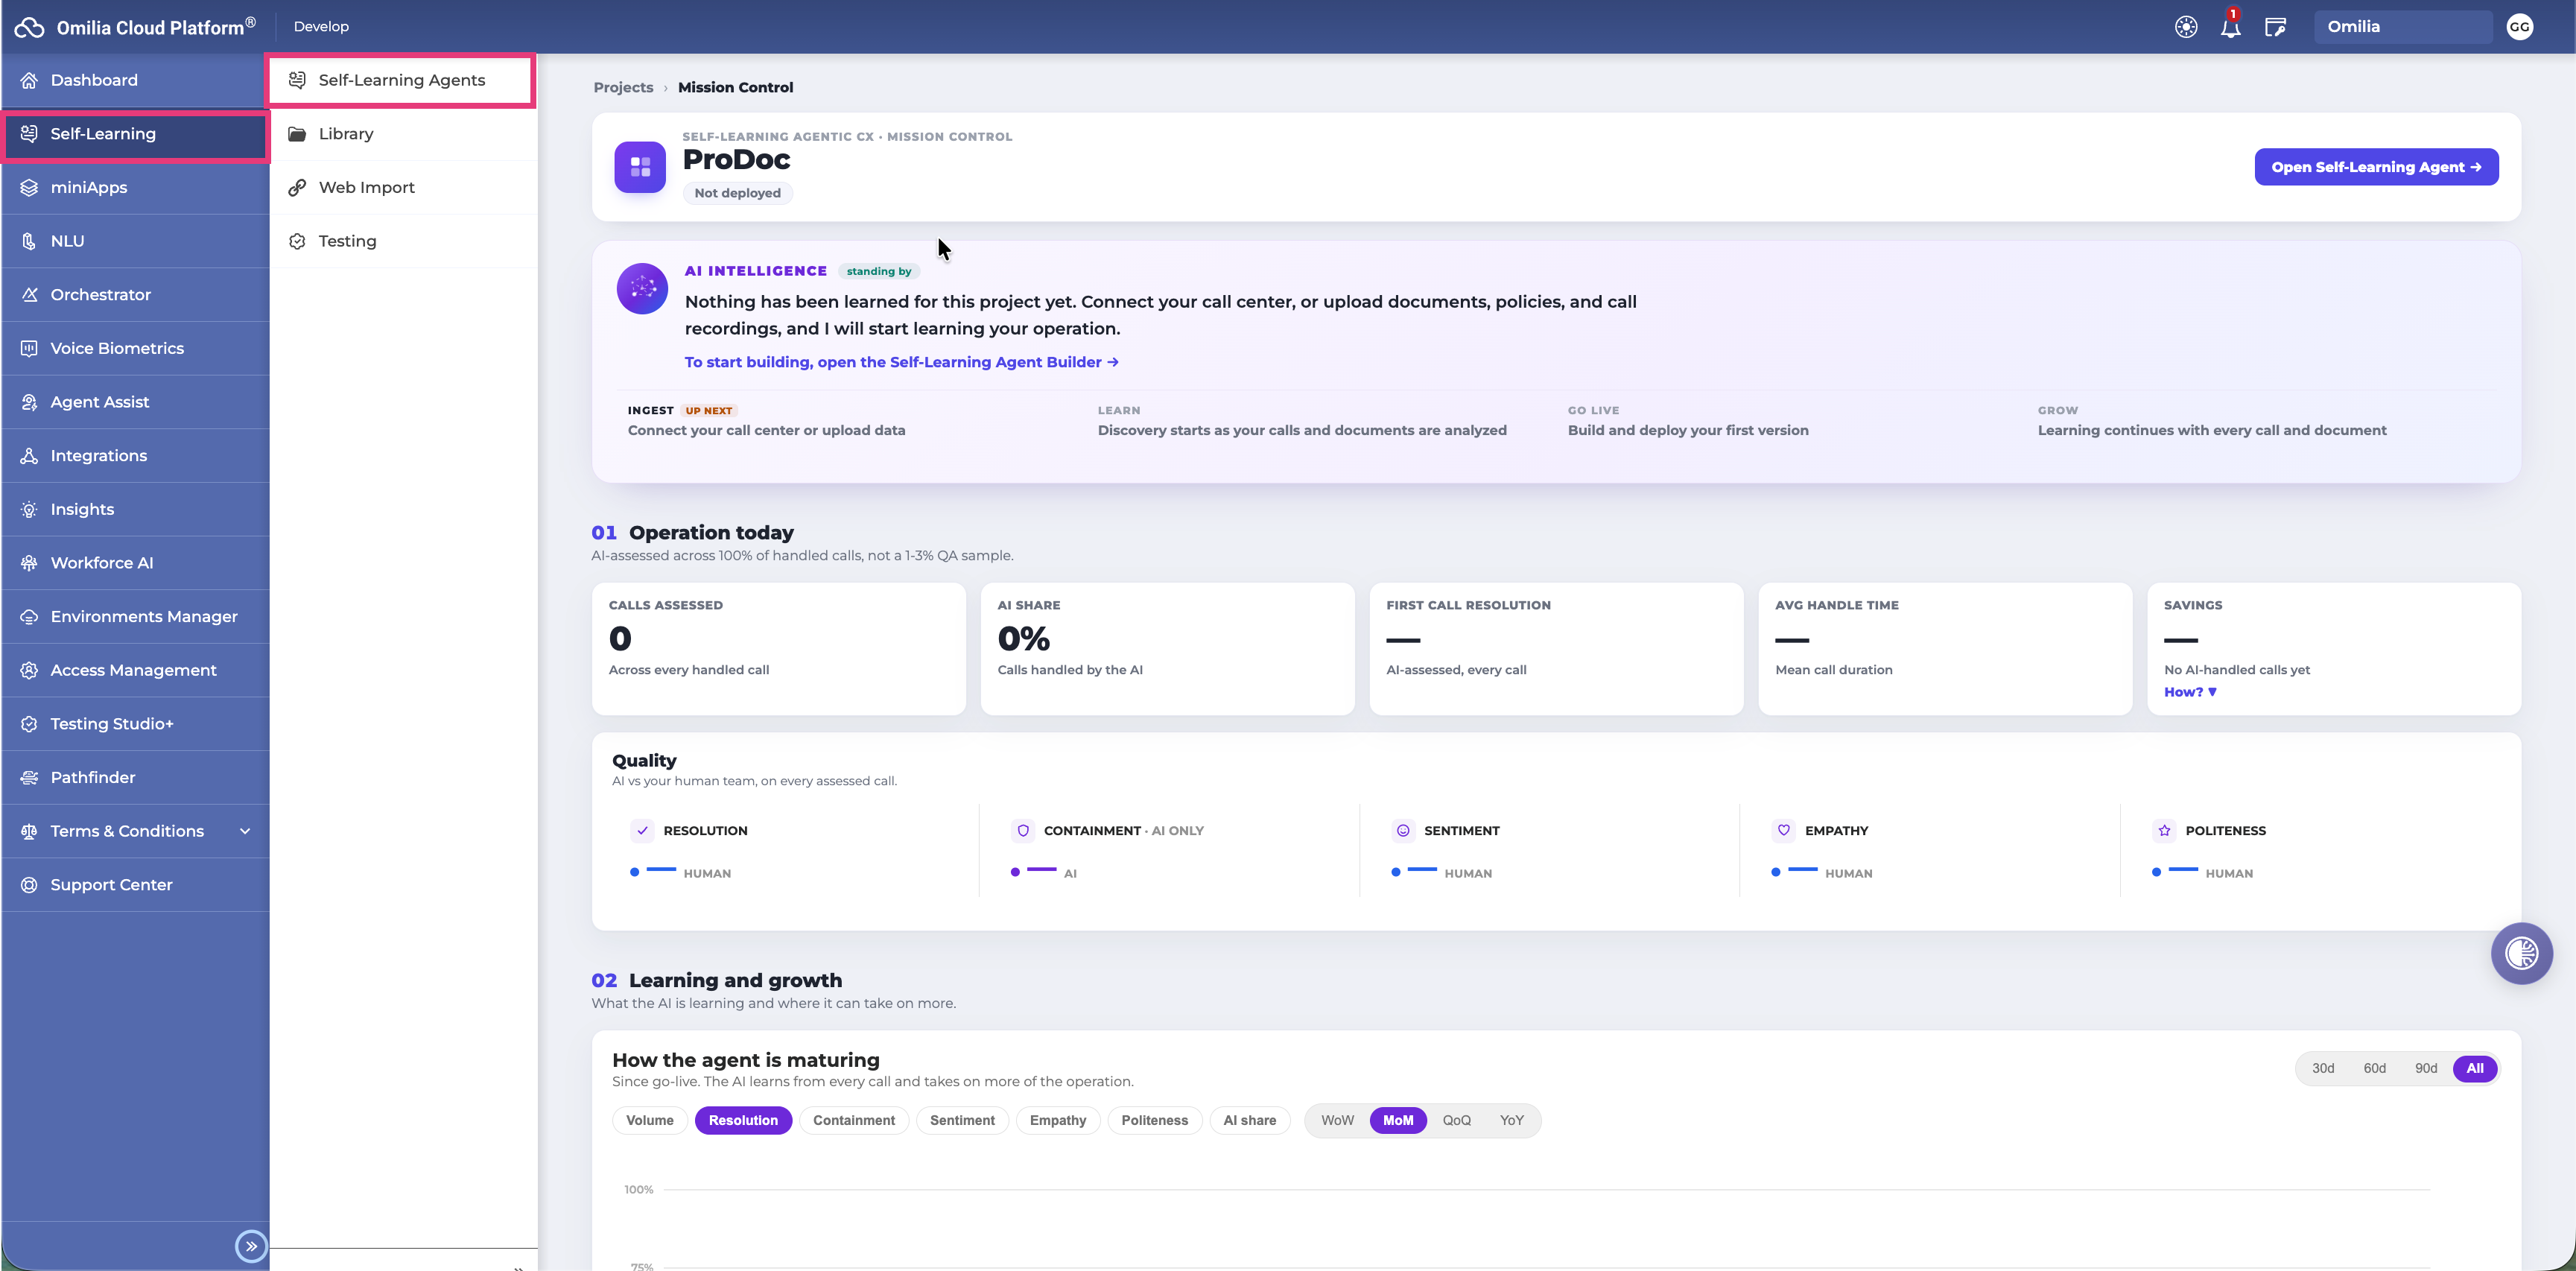Expand the How? savings explanation
Viewport: 2576px width, 1271px height.
point(2190,692)
